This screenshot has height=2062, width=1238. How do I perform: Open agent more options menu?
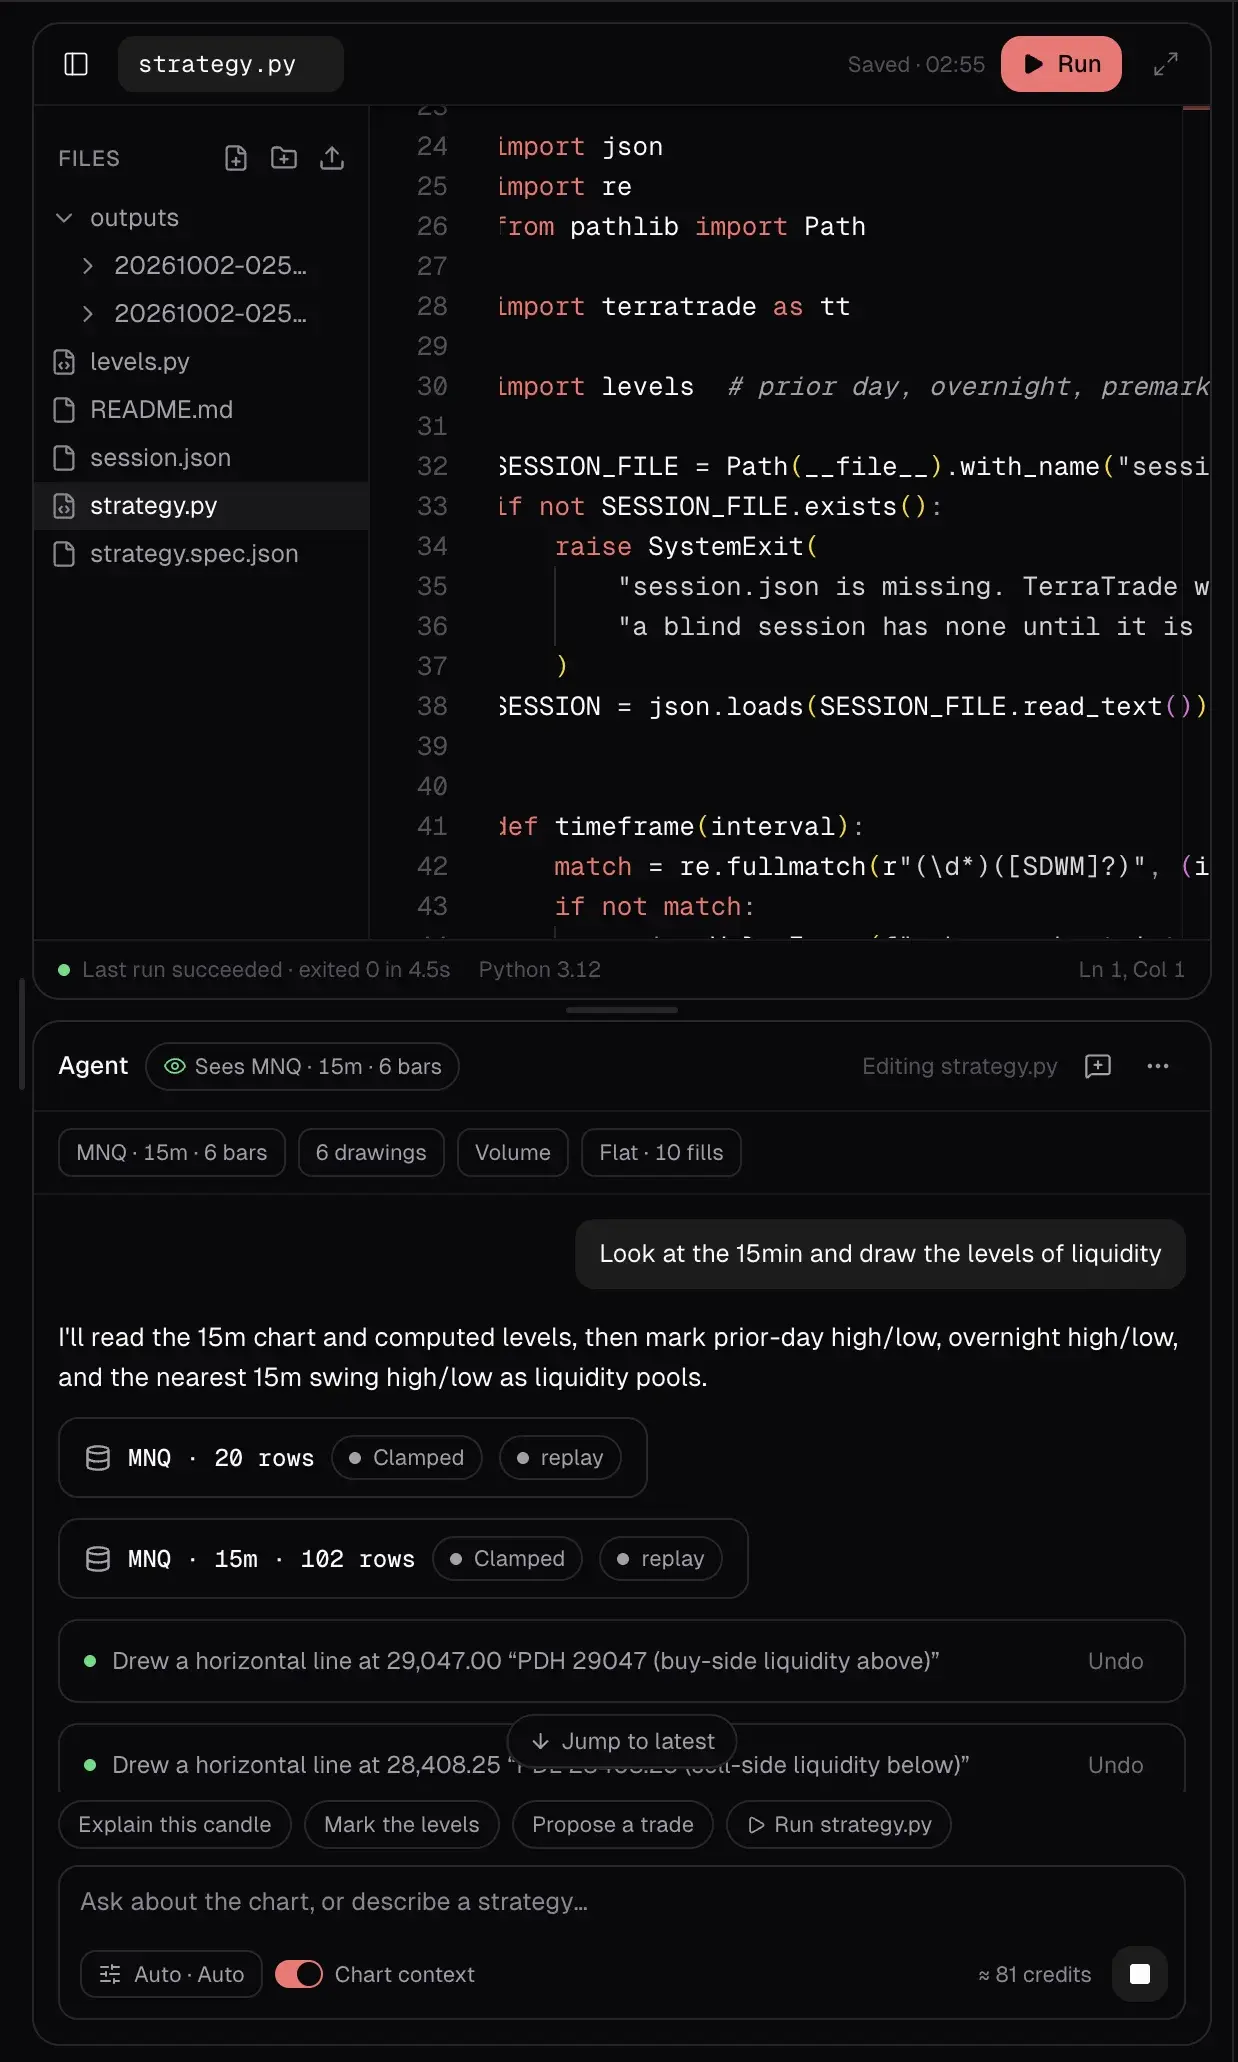pyautogui.click(x=1158, y=1067)
